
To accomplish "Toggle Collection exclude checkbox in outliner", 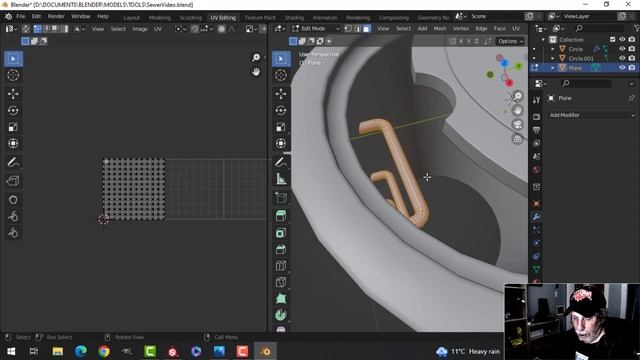I will 613,39.
